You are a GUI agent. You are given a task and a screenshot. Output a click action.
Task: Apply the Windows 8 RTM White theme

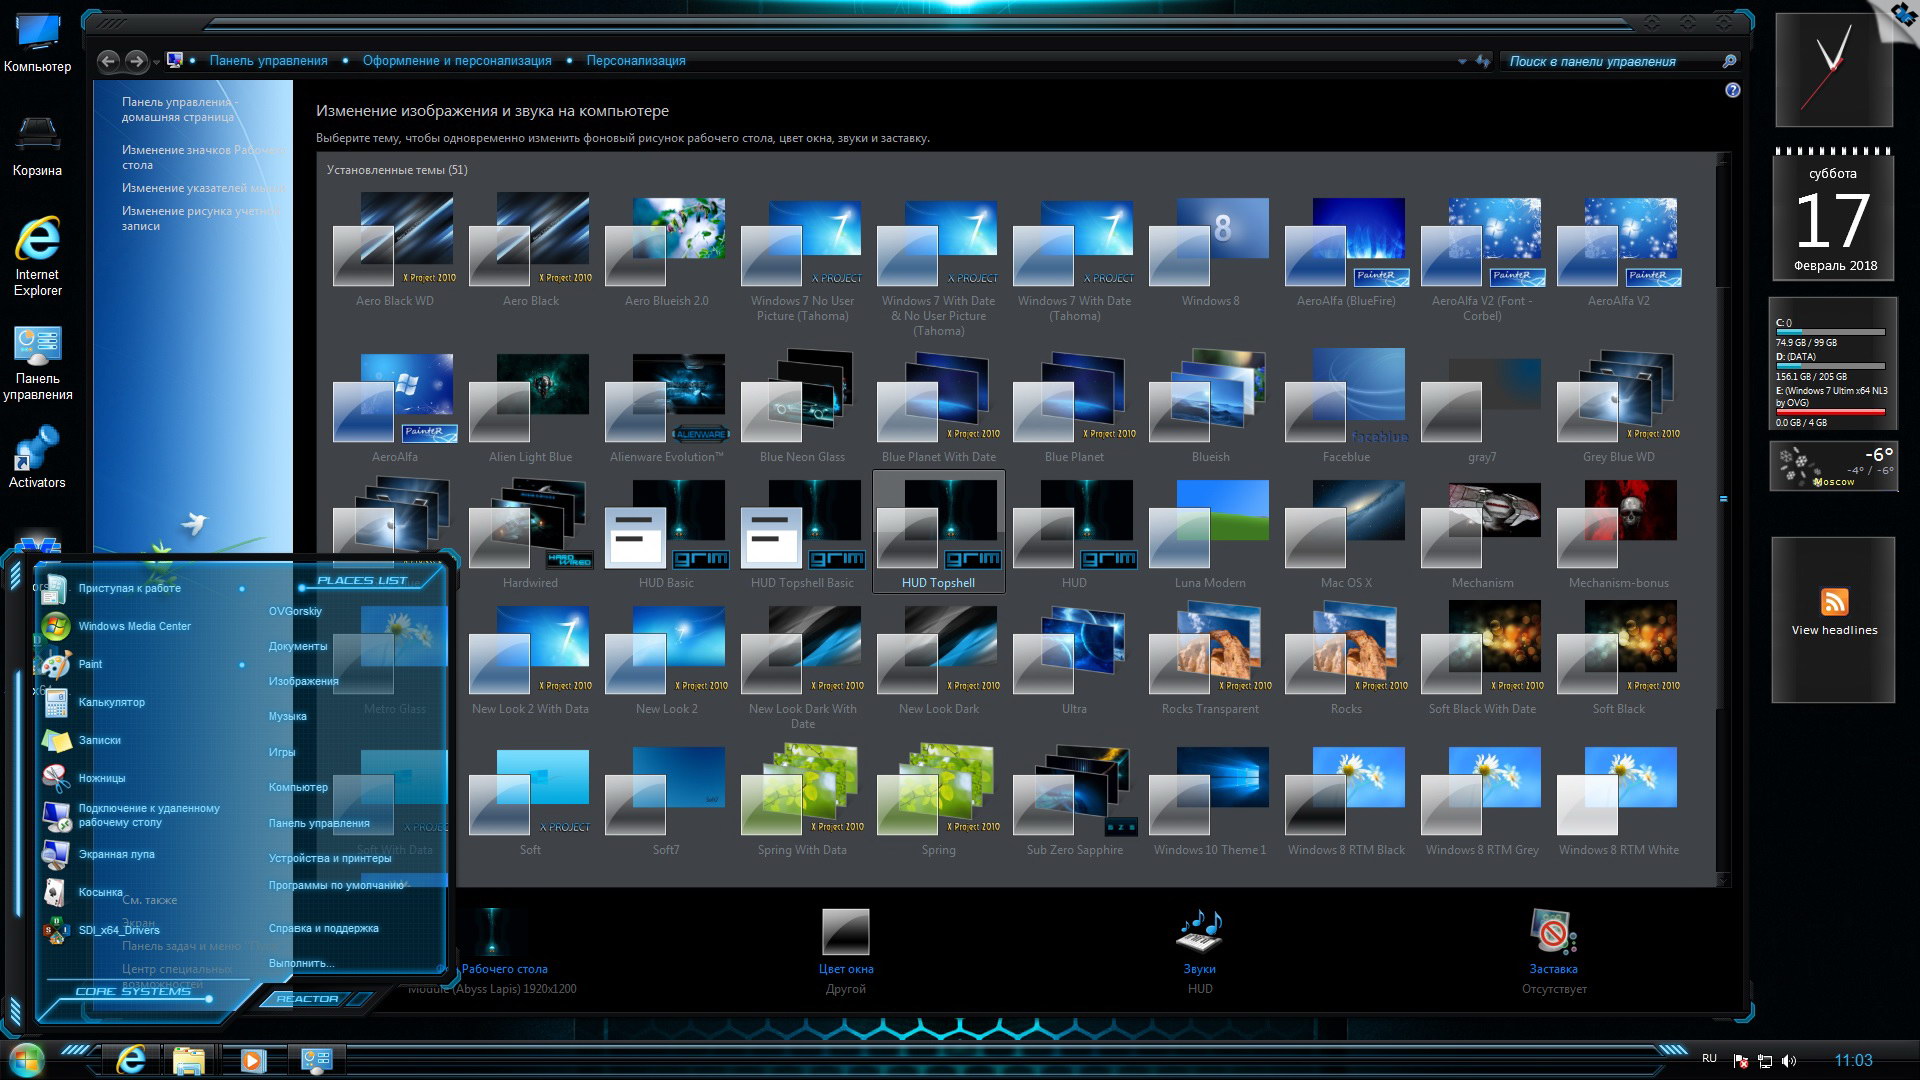tap(1618, 792)
